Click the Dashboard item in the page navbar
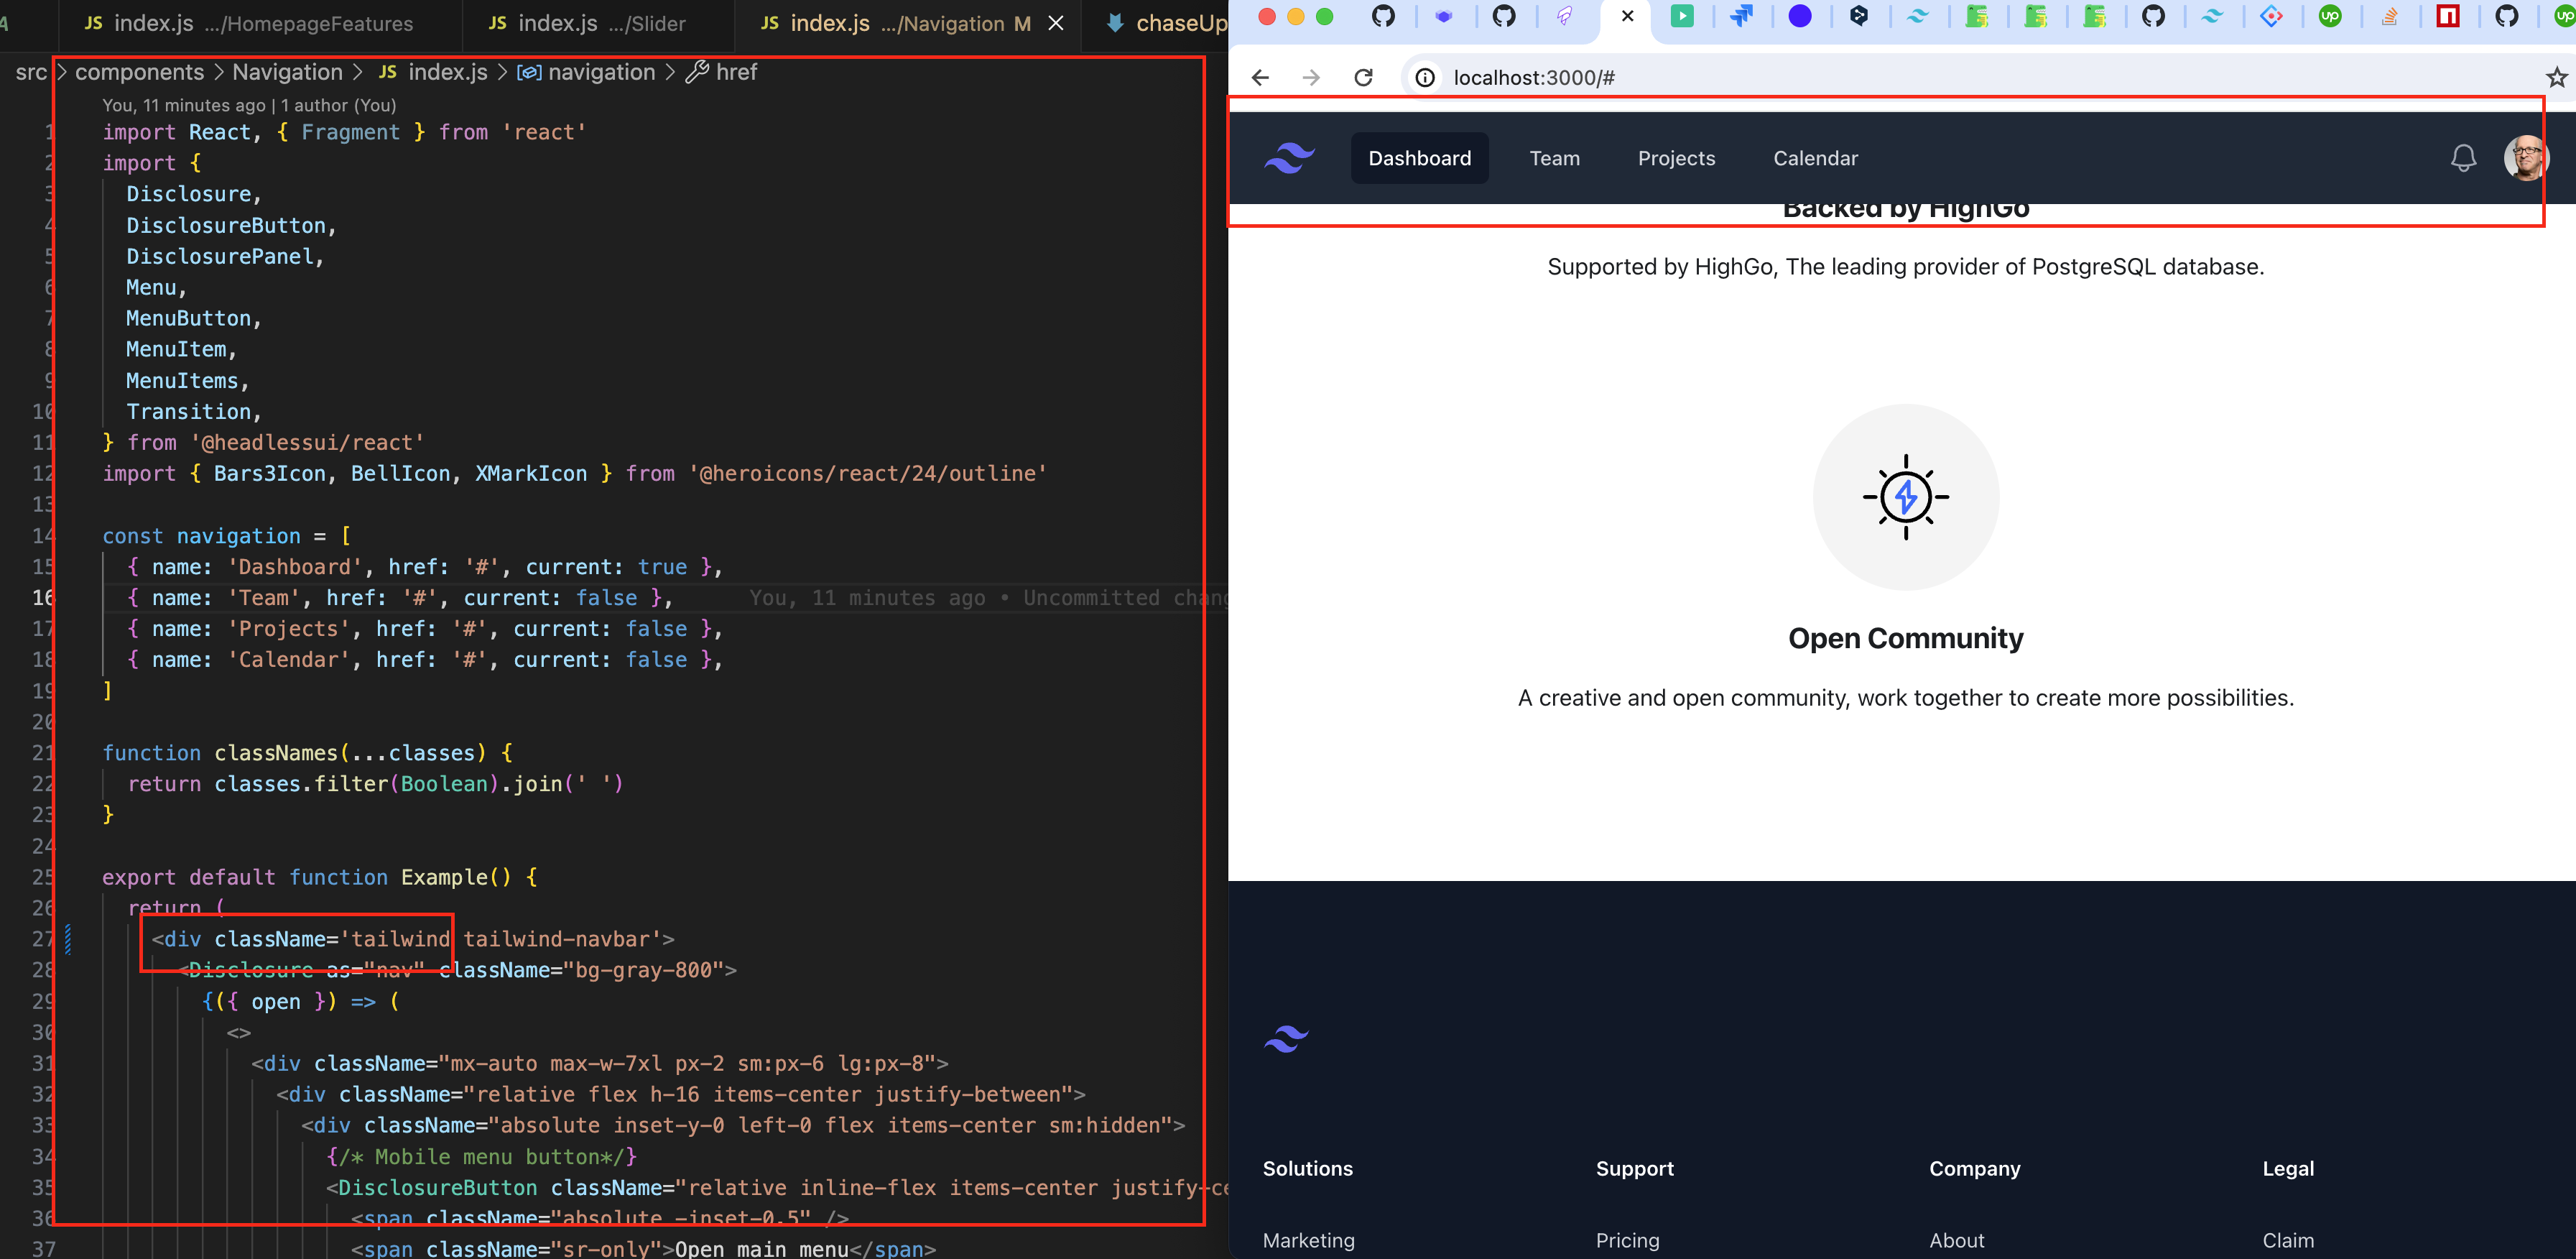The width and height of the screenshot is (2576, 1259). pos(1419,158)
